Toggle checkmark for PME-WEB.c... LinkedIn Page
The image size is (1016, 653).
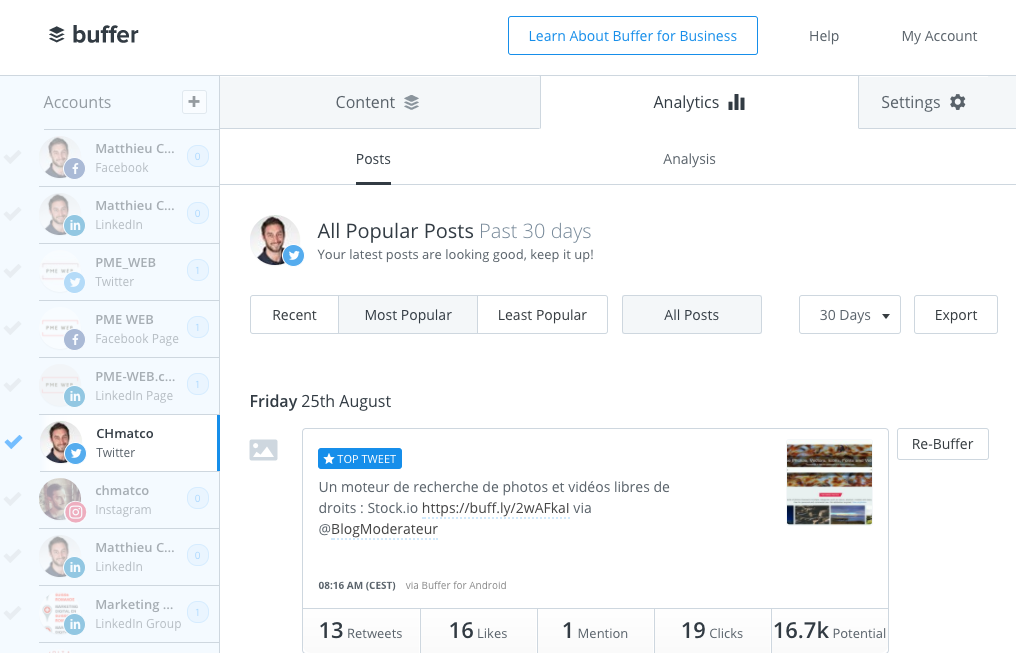pyautogui.click(x=13, y=385)
